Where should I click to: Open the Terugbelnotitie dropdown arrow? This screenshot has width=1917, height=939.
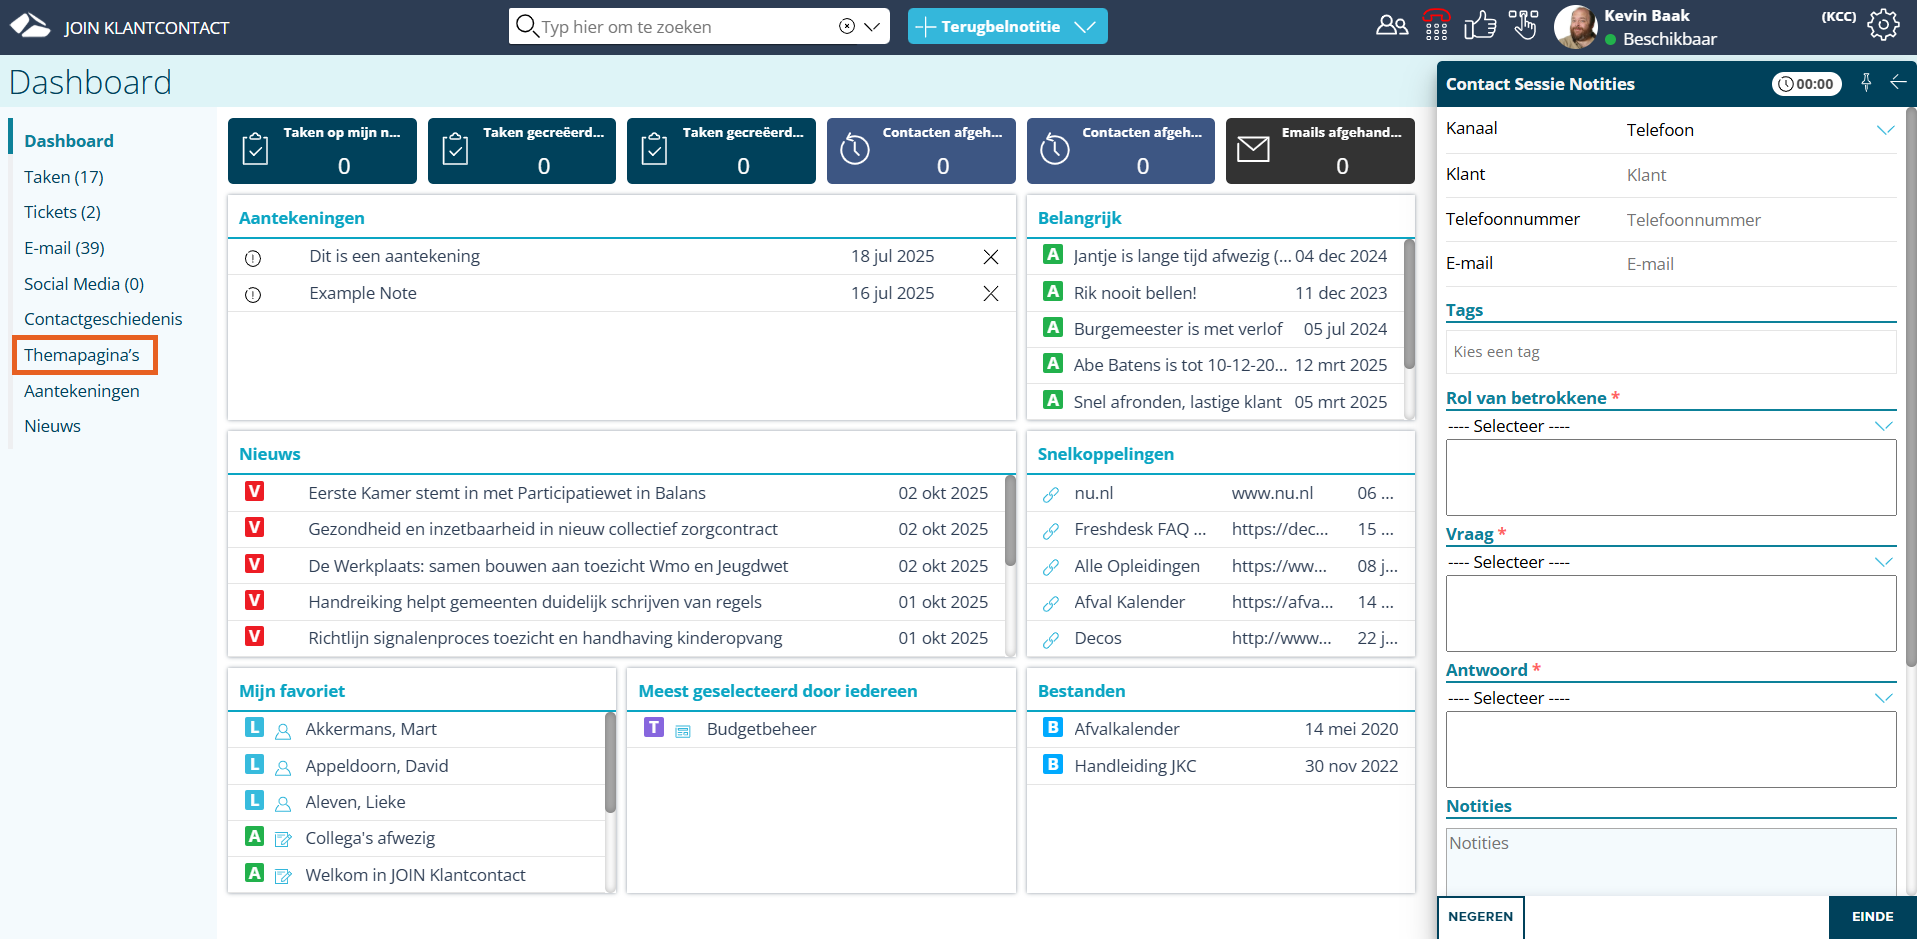click(1086, 27)
